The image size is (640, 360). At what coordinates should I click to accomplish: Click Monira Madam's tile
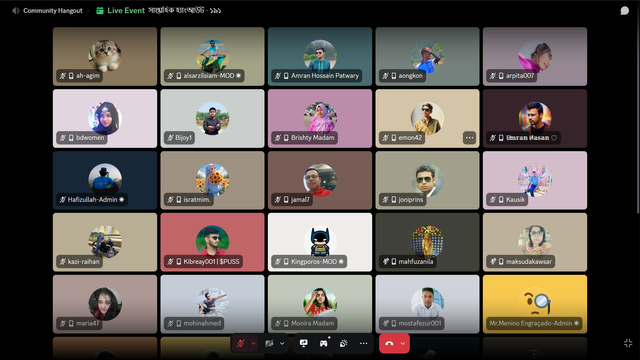click(x=320, y=304)
